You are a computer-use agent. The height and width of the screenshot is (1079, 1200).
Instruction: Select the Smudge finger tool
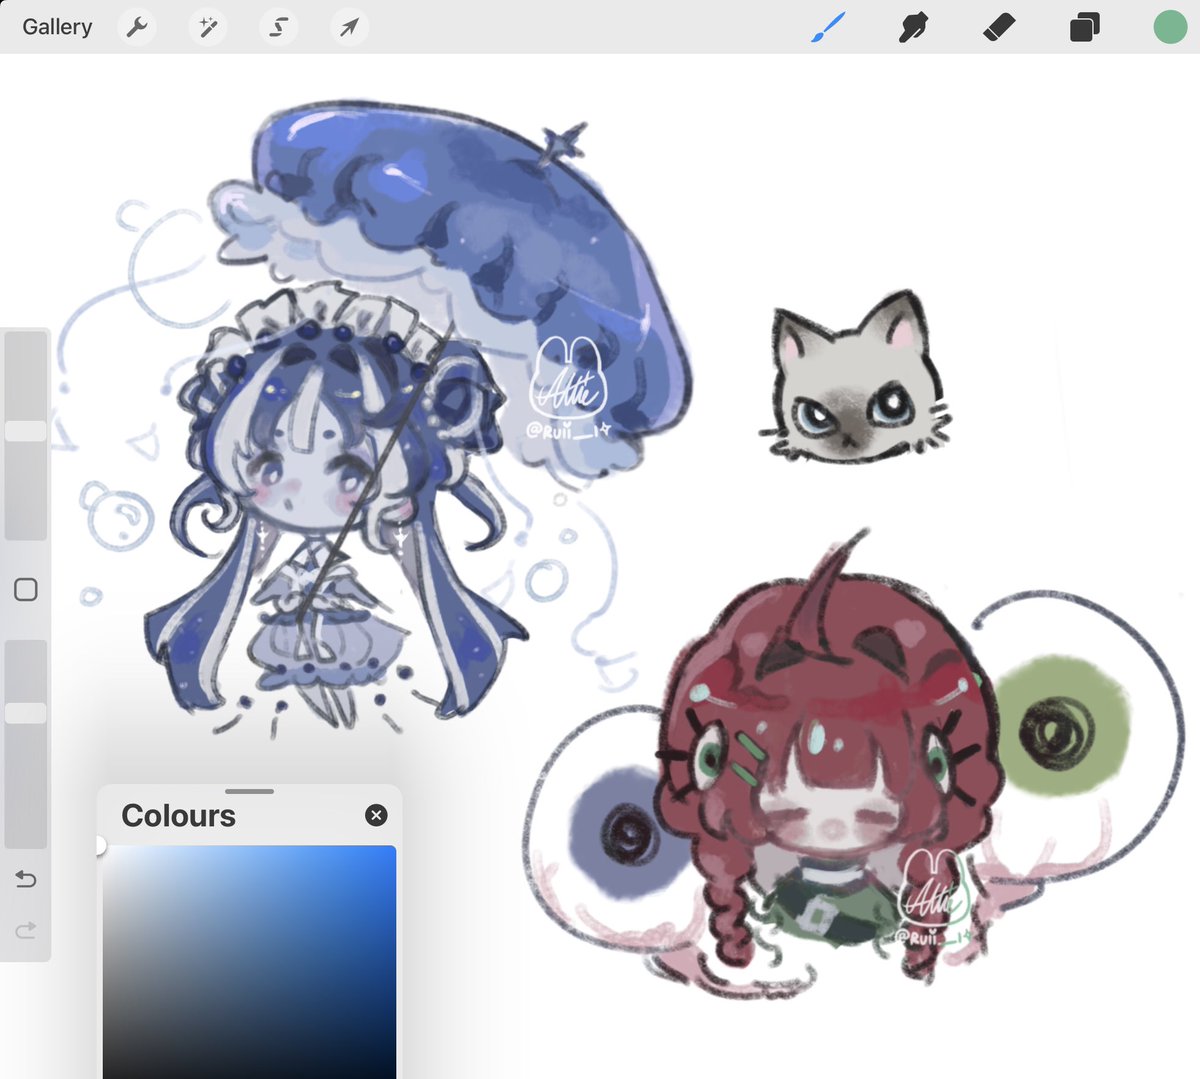912,27
